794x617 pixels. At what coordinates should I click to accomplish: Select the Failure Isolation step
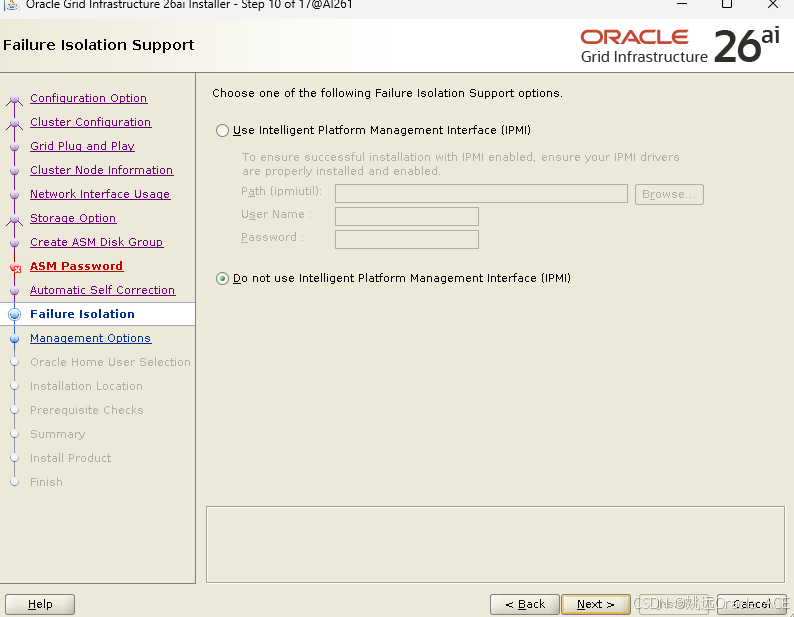click(x=82, y=314)
